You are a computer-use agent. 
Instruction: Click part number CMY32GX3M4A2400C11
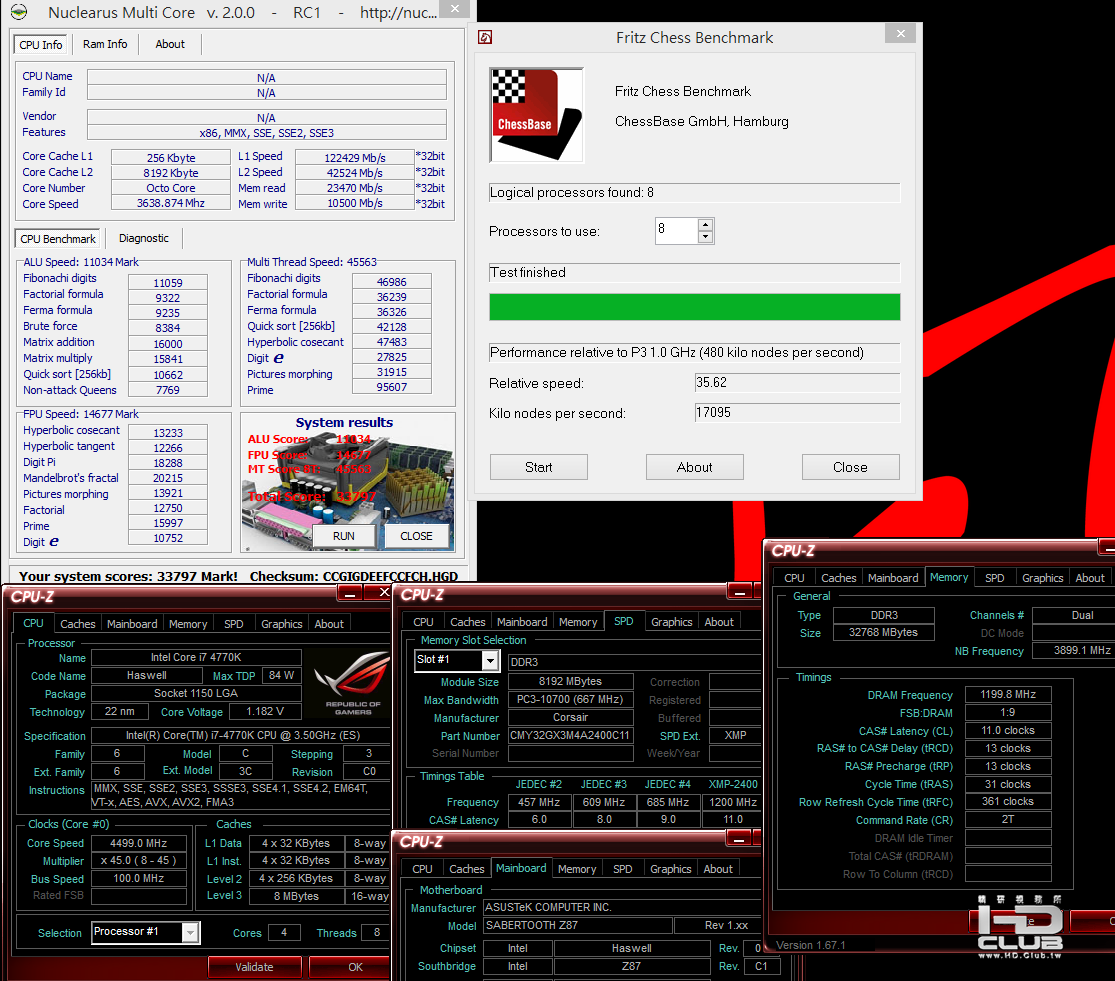pyautogui.click(x=570, y=735)
